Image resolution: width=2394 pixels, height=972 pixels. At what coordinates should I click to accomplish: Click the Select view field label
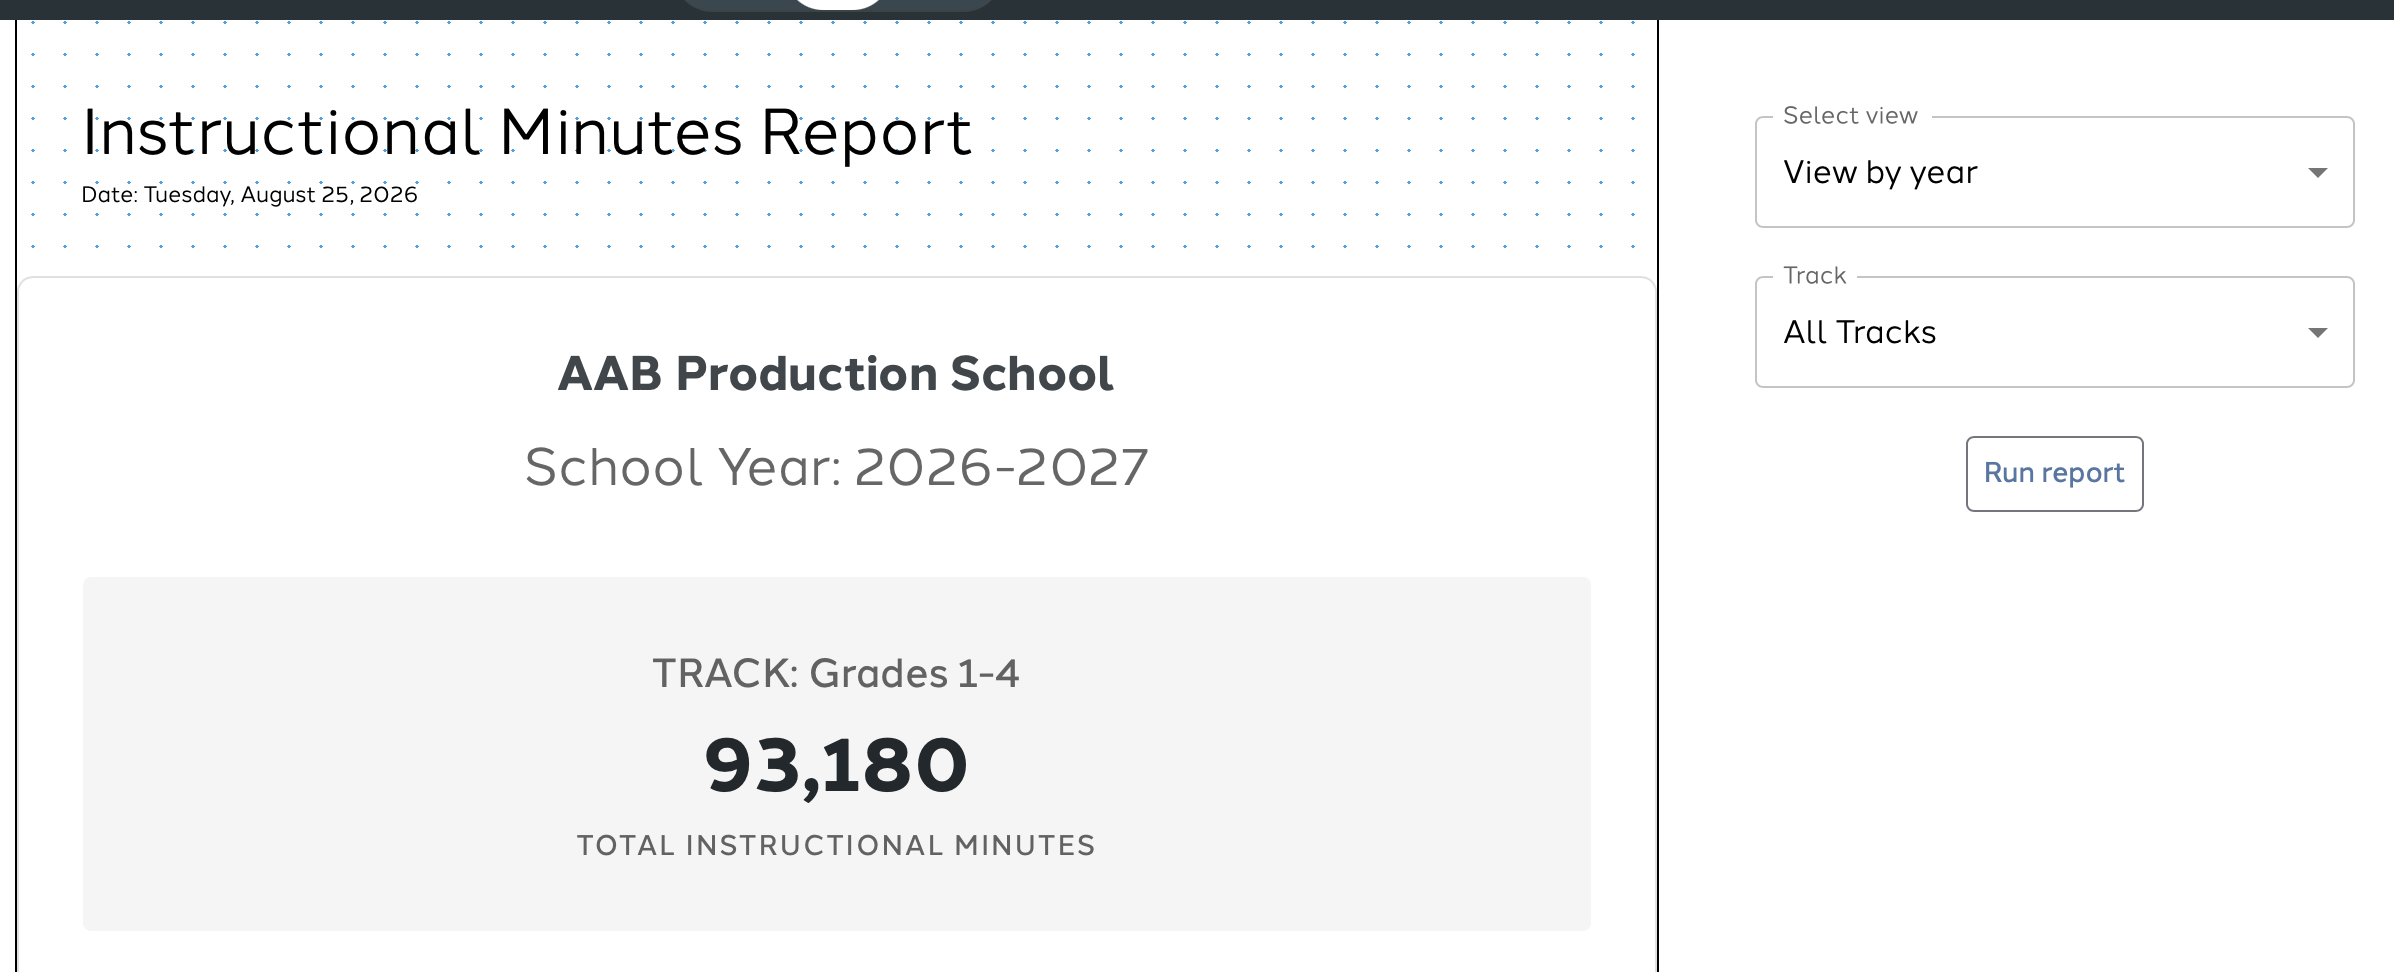[x=1850, y=116]
